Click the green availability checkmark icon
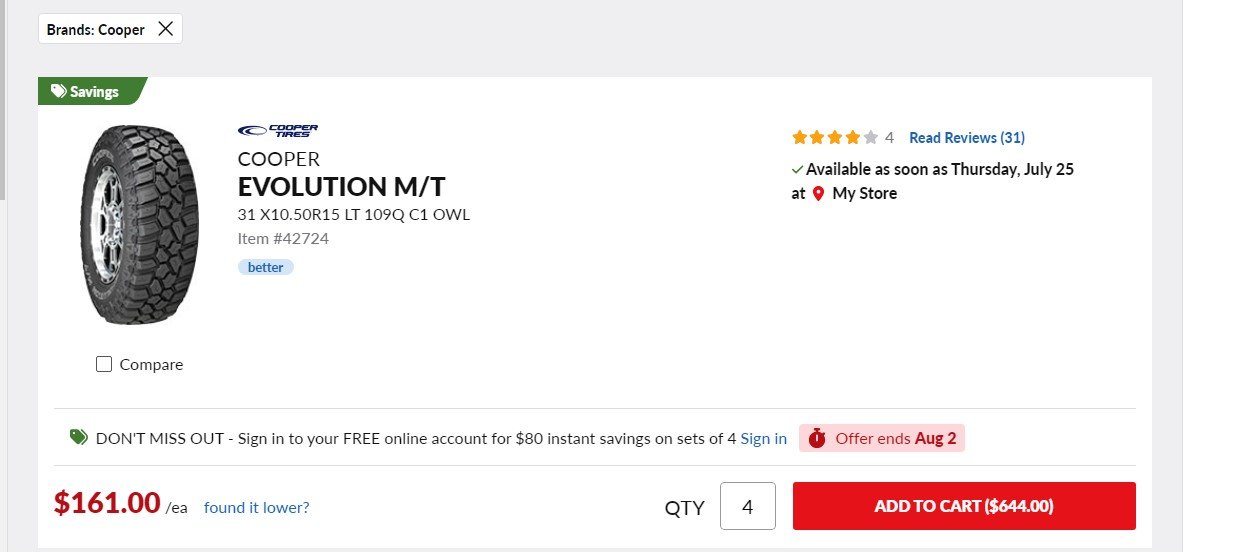This screenshot has width=1242, height=552. click(797, 170)
